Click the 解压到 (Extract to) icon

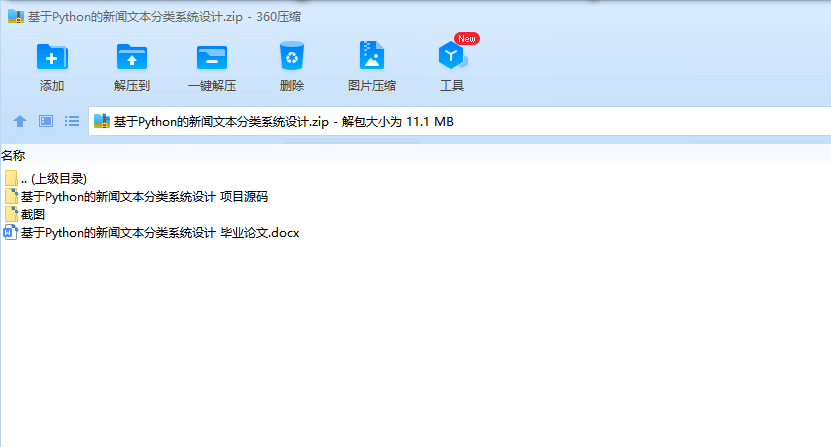[x=132, y=57]
